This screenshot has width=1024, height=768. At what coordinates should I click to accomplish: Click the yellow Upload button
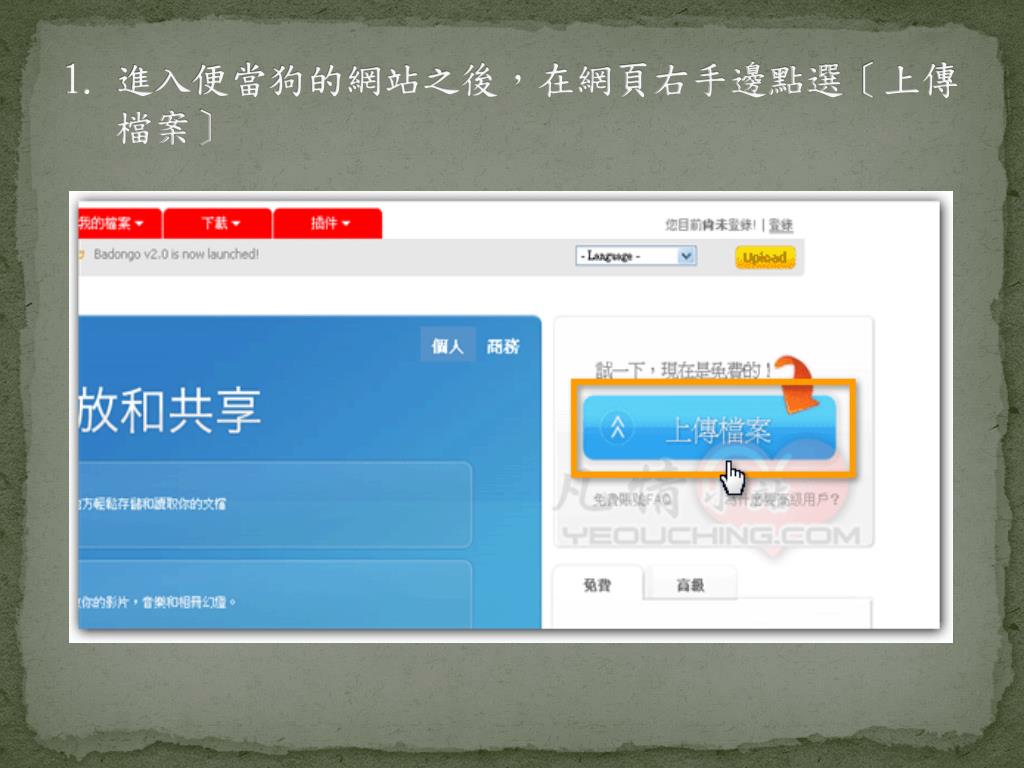pyautogui.click(x=765, y=257)
